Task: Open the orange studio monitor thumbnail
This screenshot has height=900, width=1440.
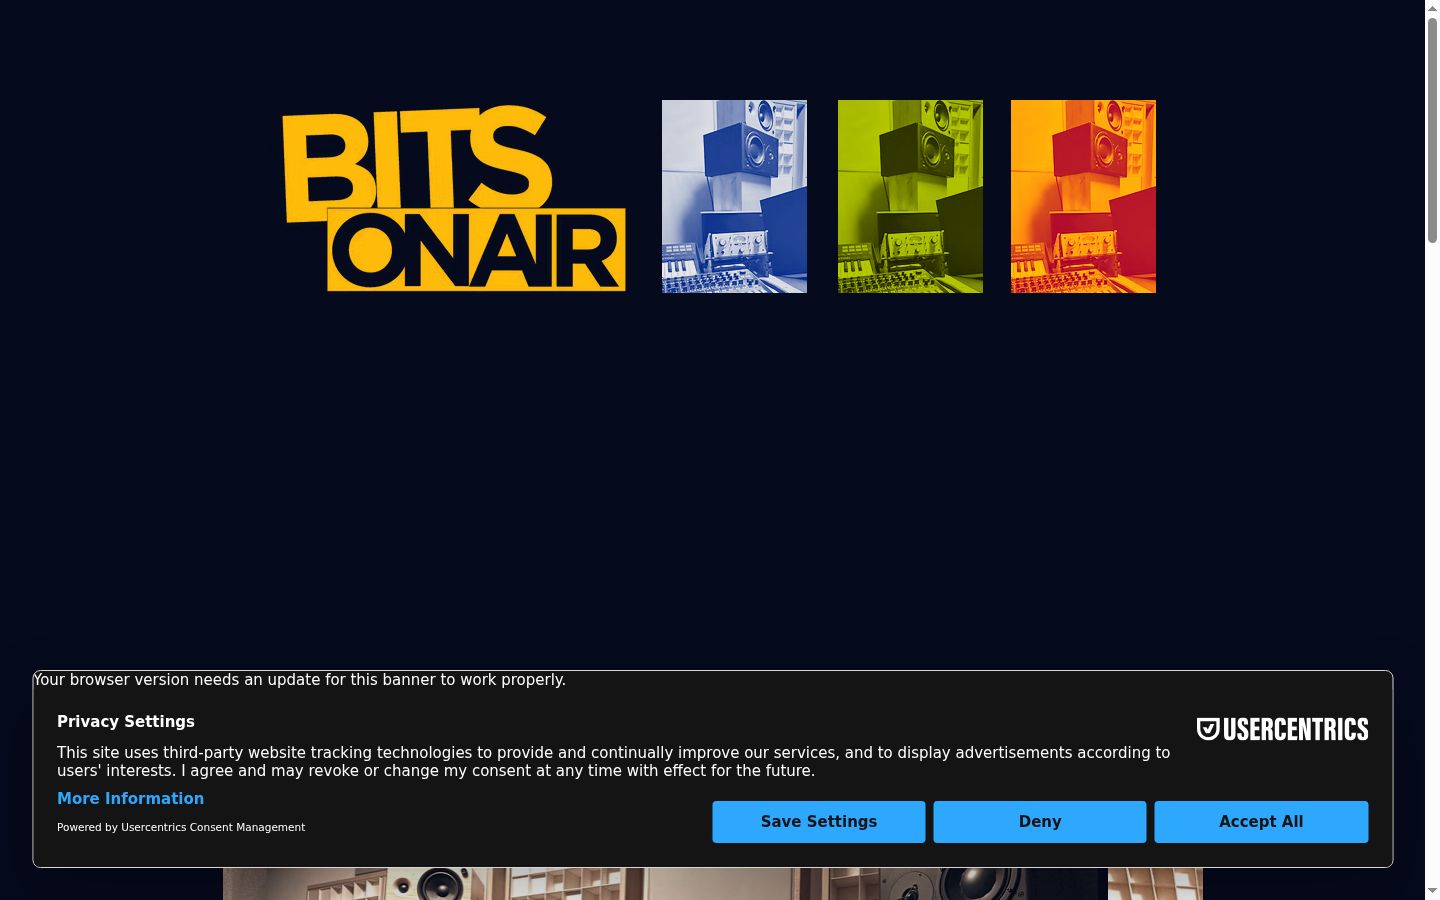Action: 1083,196
